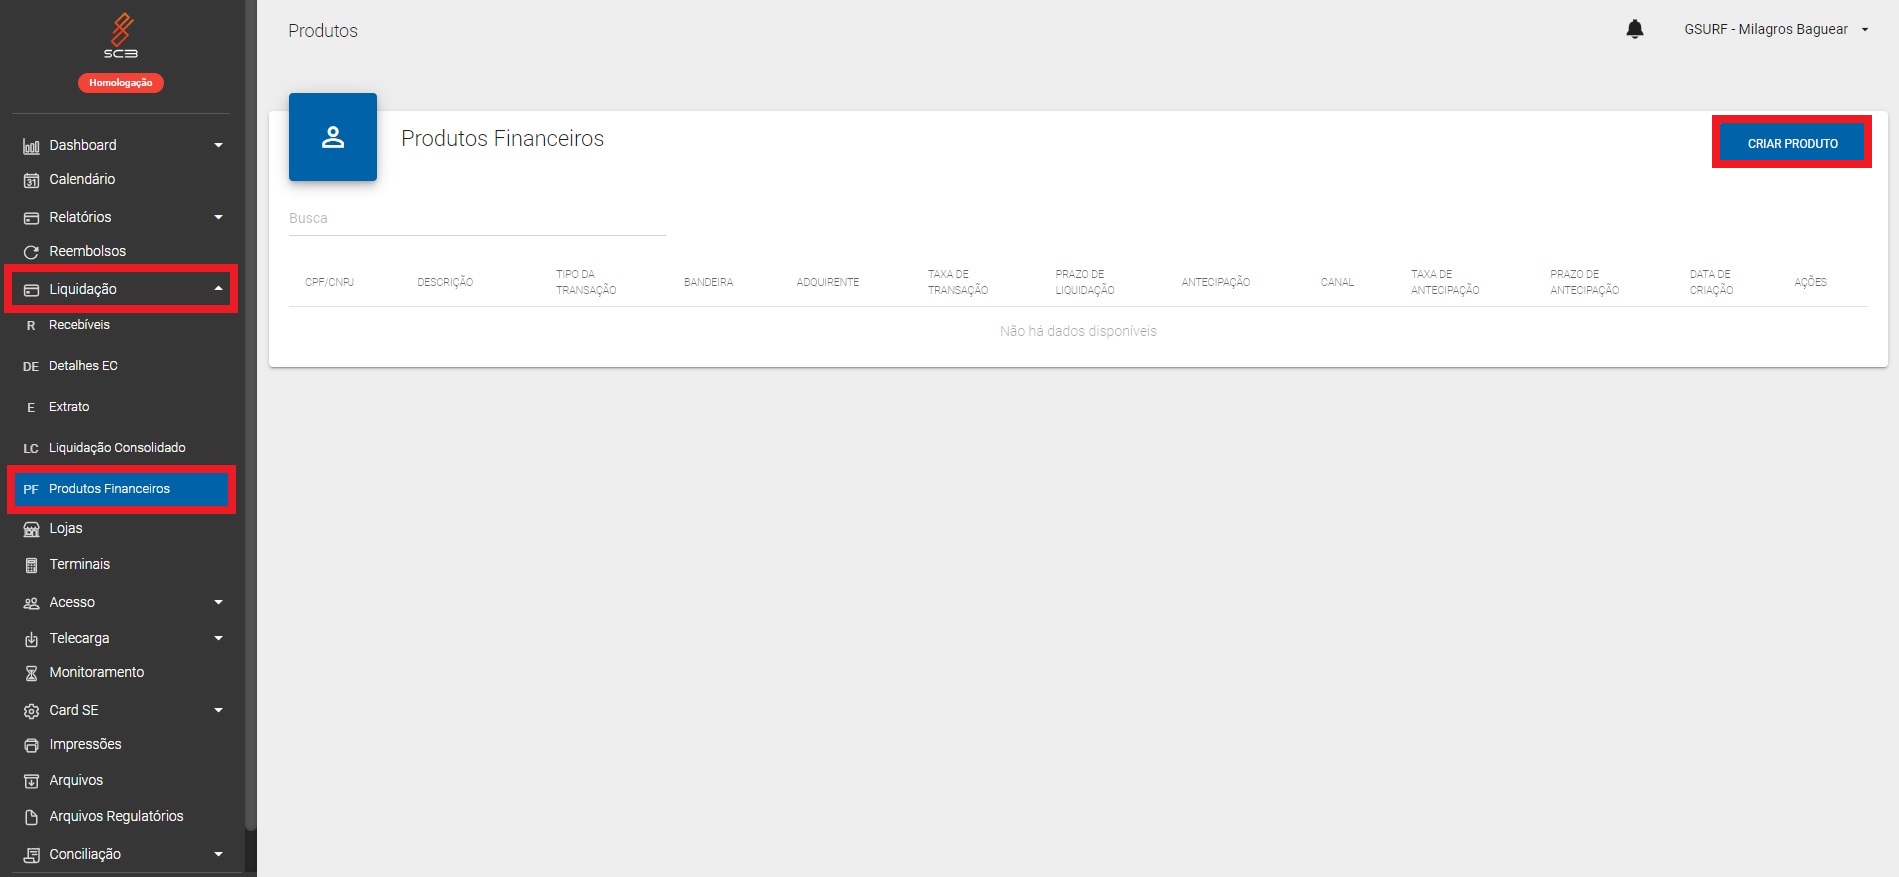Expand the Dashboard menu arrow
Image resolution: width=1899 pixels, height=877 pixels.
click(x=218, y=146)
